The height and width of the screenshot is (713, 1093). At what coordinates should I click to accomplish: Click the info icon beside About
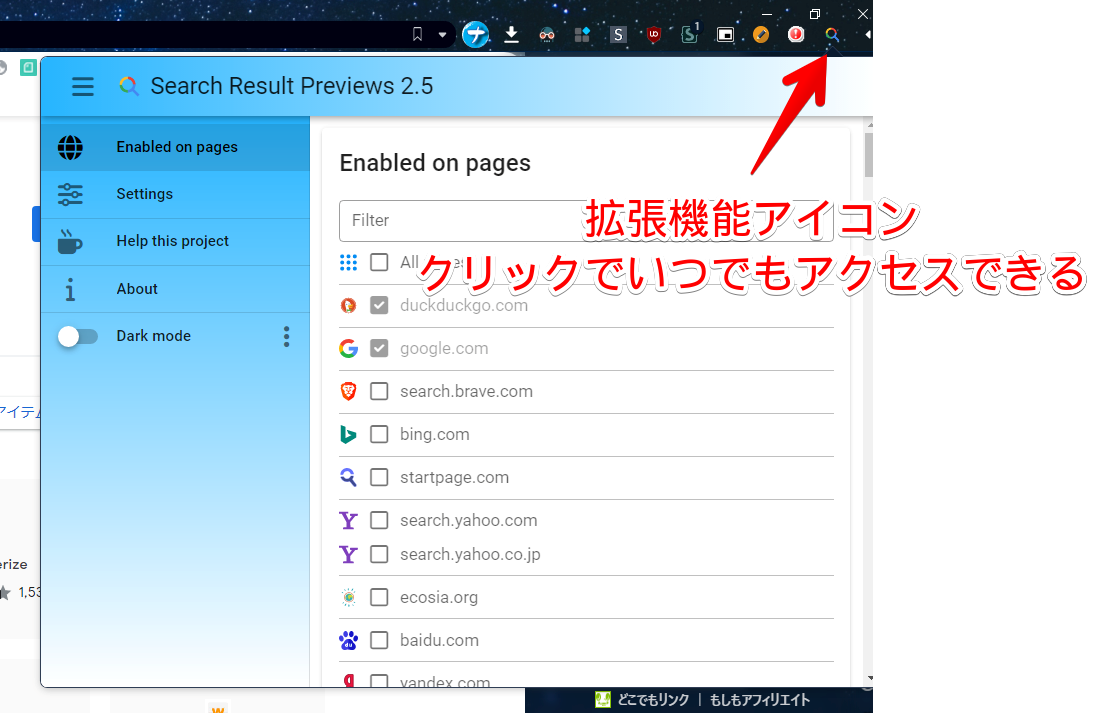point(70,289)
